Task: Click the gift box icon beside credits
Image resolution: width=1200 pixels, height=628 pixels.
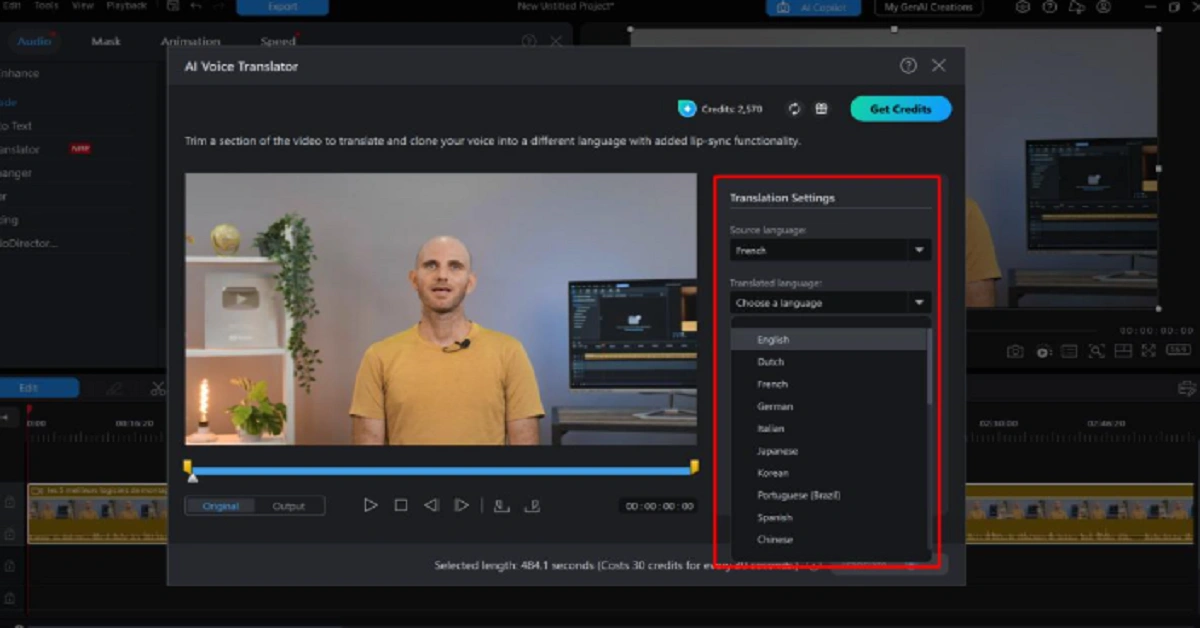Action: pyautogui.click(x=821, y=109)
